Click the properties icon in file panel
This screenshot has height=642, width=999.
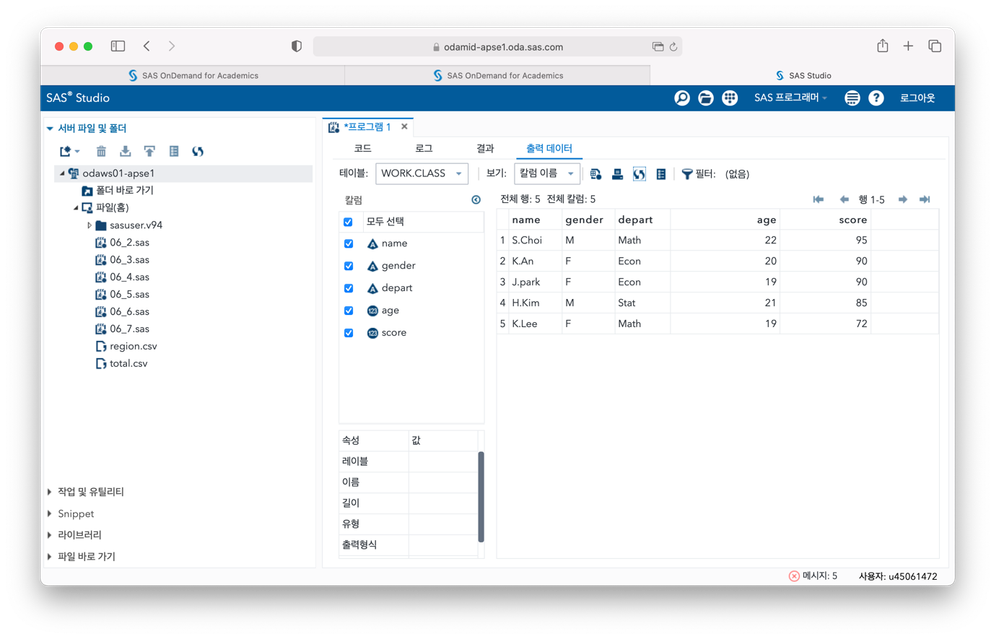point(173,152)
